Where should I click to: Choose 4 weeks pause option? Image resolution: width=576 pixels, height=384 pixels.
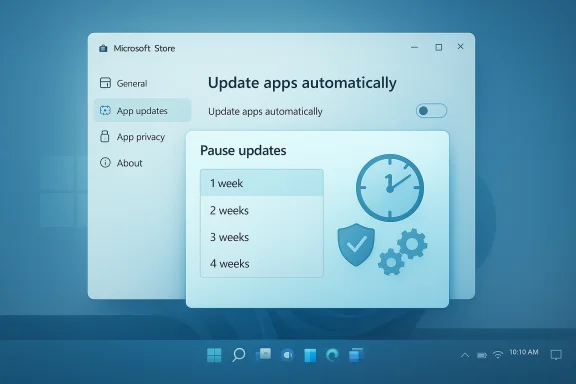click(262, 263)
